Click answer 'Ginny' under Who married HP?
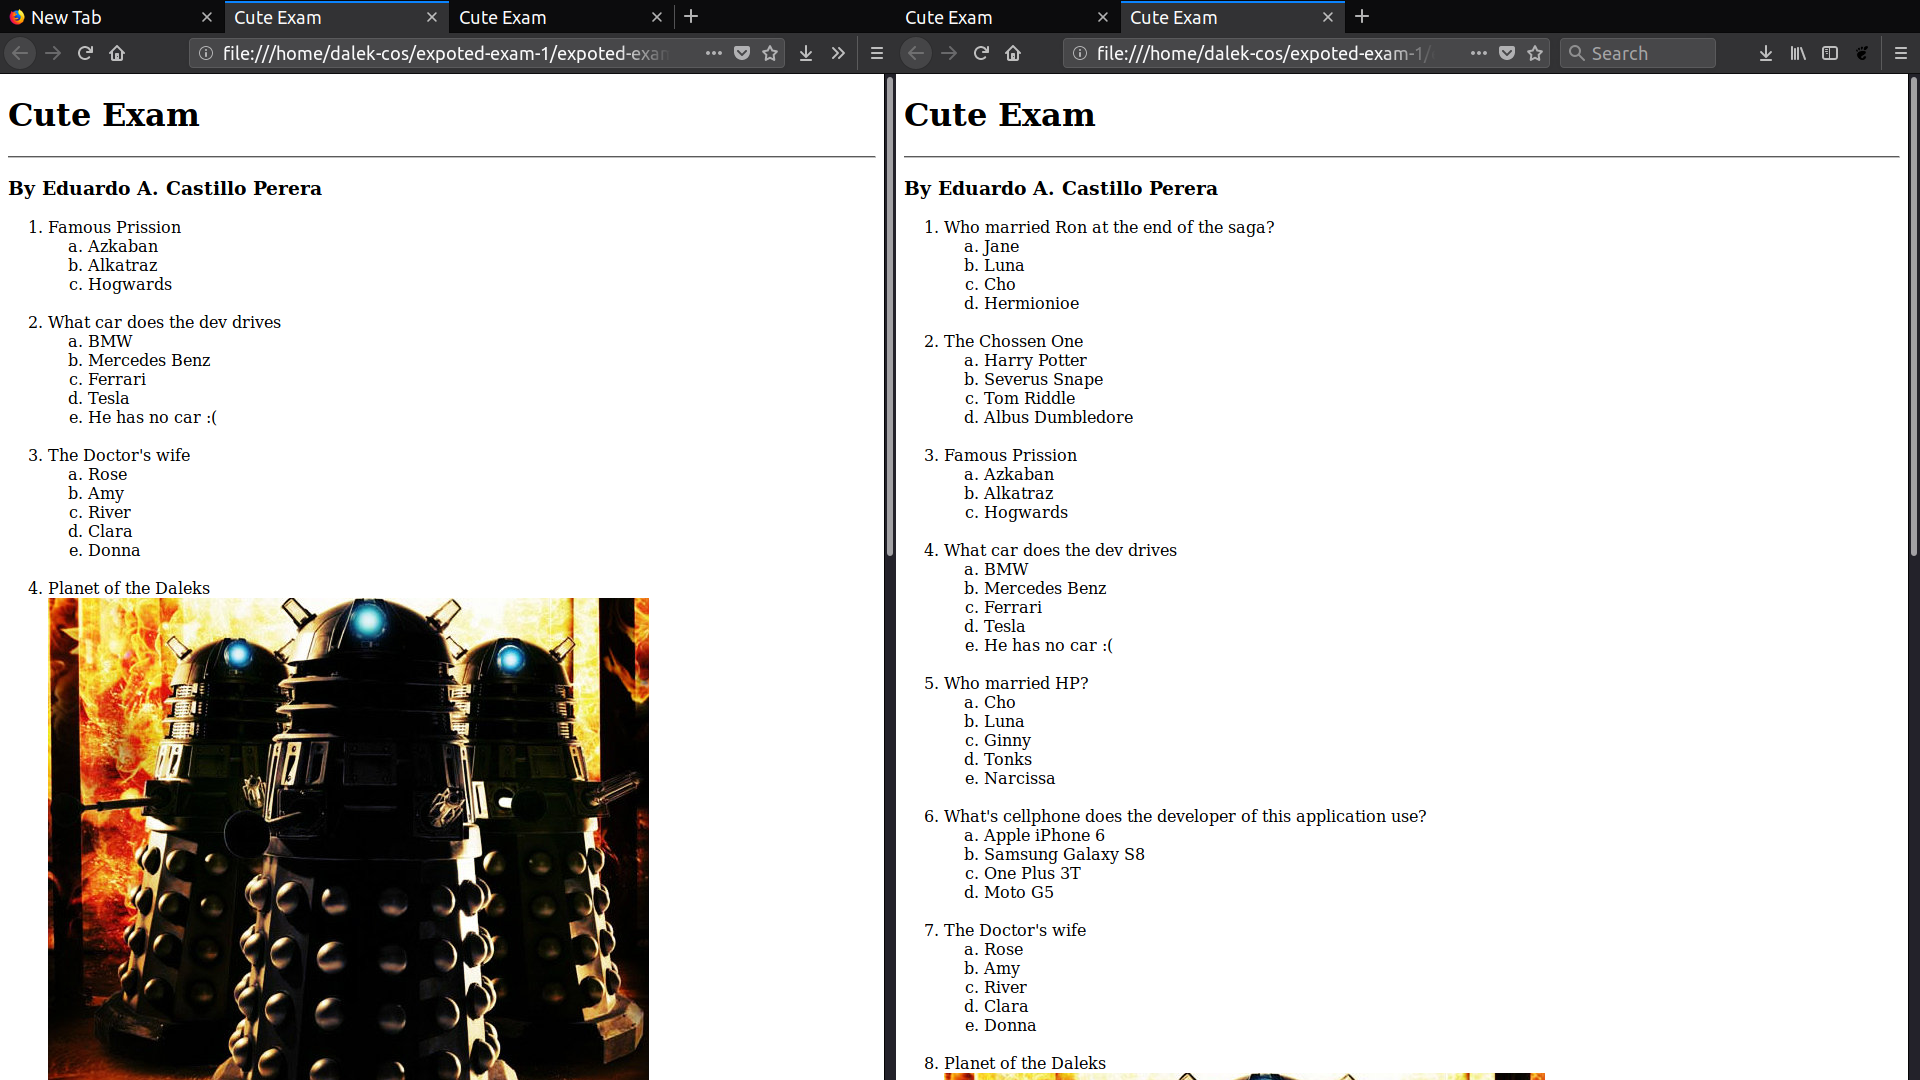 coord(1007,740)
